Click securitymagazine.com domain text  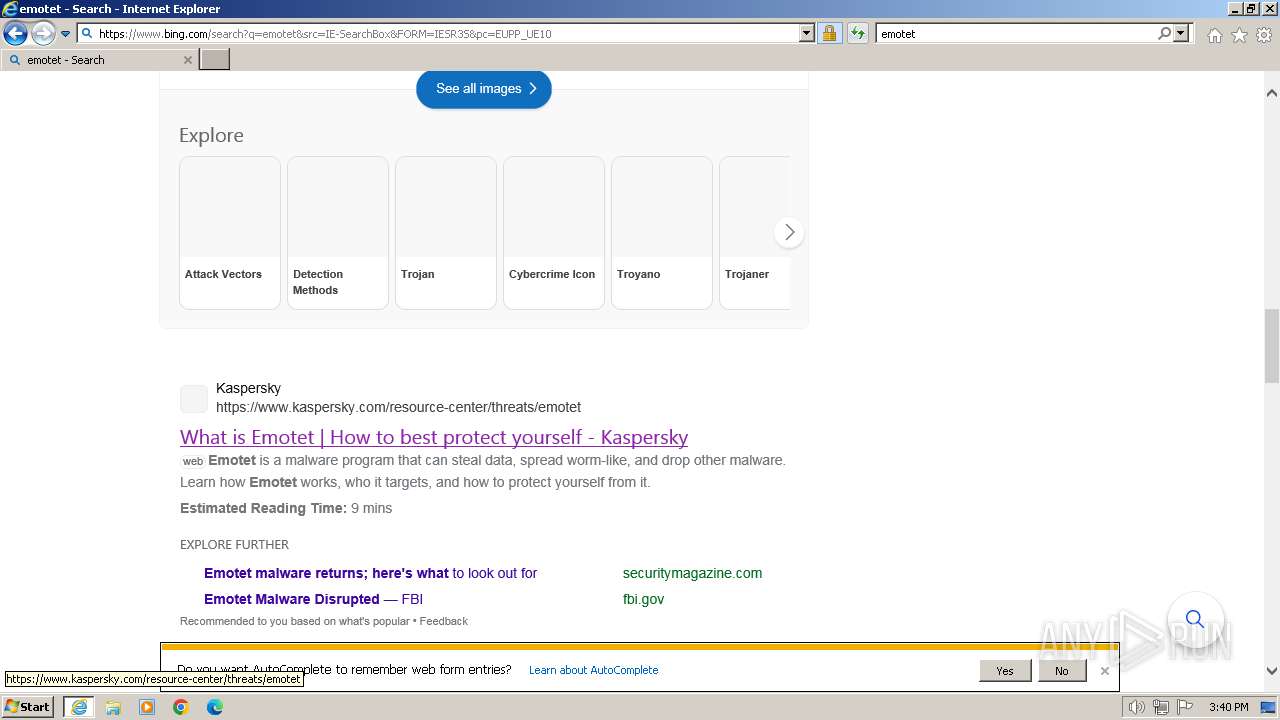692,573
